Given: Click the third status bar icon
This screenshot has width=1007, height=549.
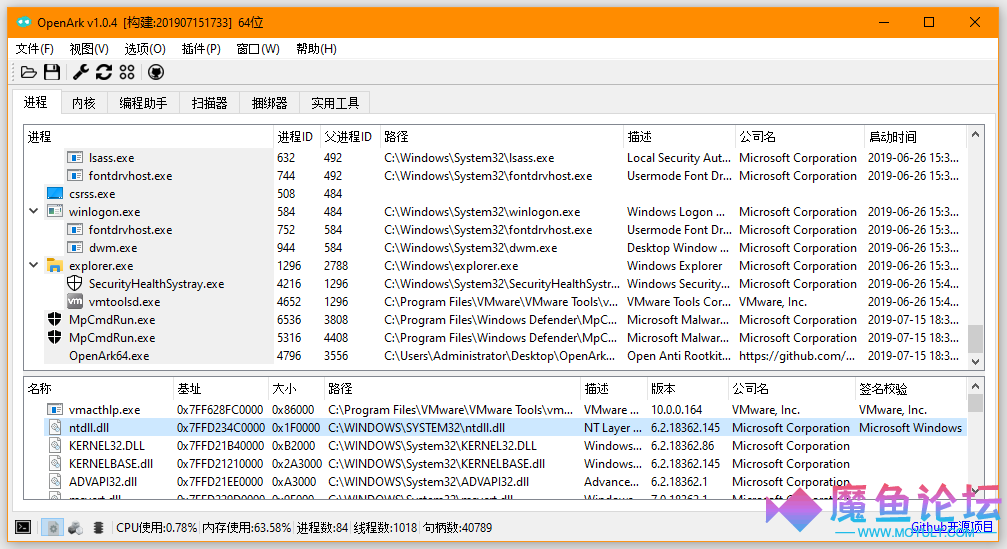Looking at the screenshot, I should (76, 528).
